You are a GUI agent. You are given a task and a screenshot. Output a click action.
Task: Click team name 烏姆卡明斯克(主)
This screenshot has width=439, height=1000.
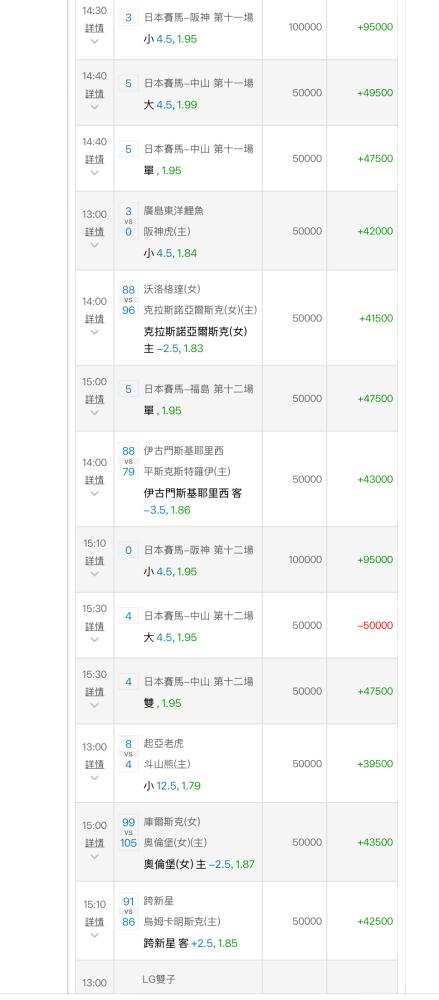pyautogui.click(x=182, y=922)
